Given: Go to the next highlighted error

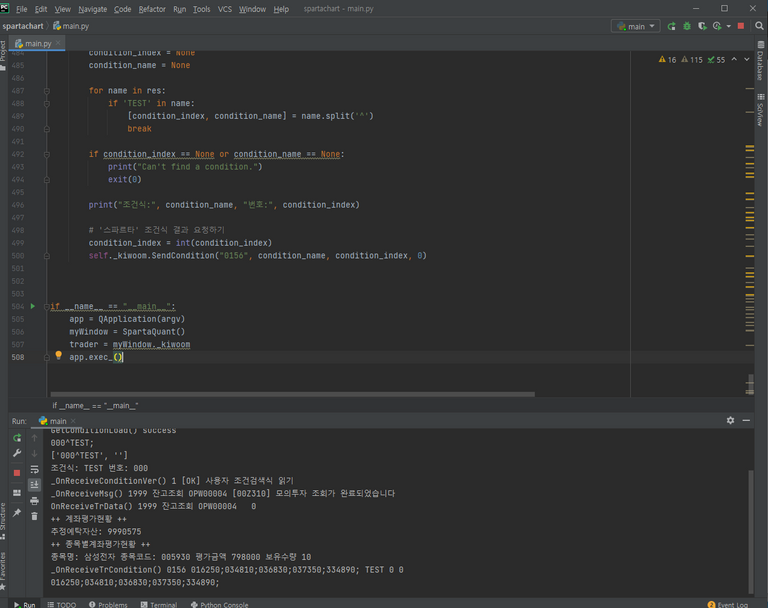Looking at the screenshot, I should pyautogui.click(x=746, y=59).
